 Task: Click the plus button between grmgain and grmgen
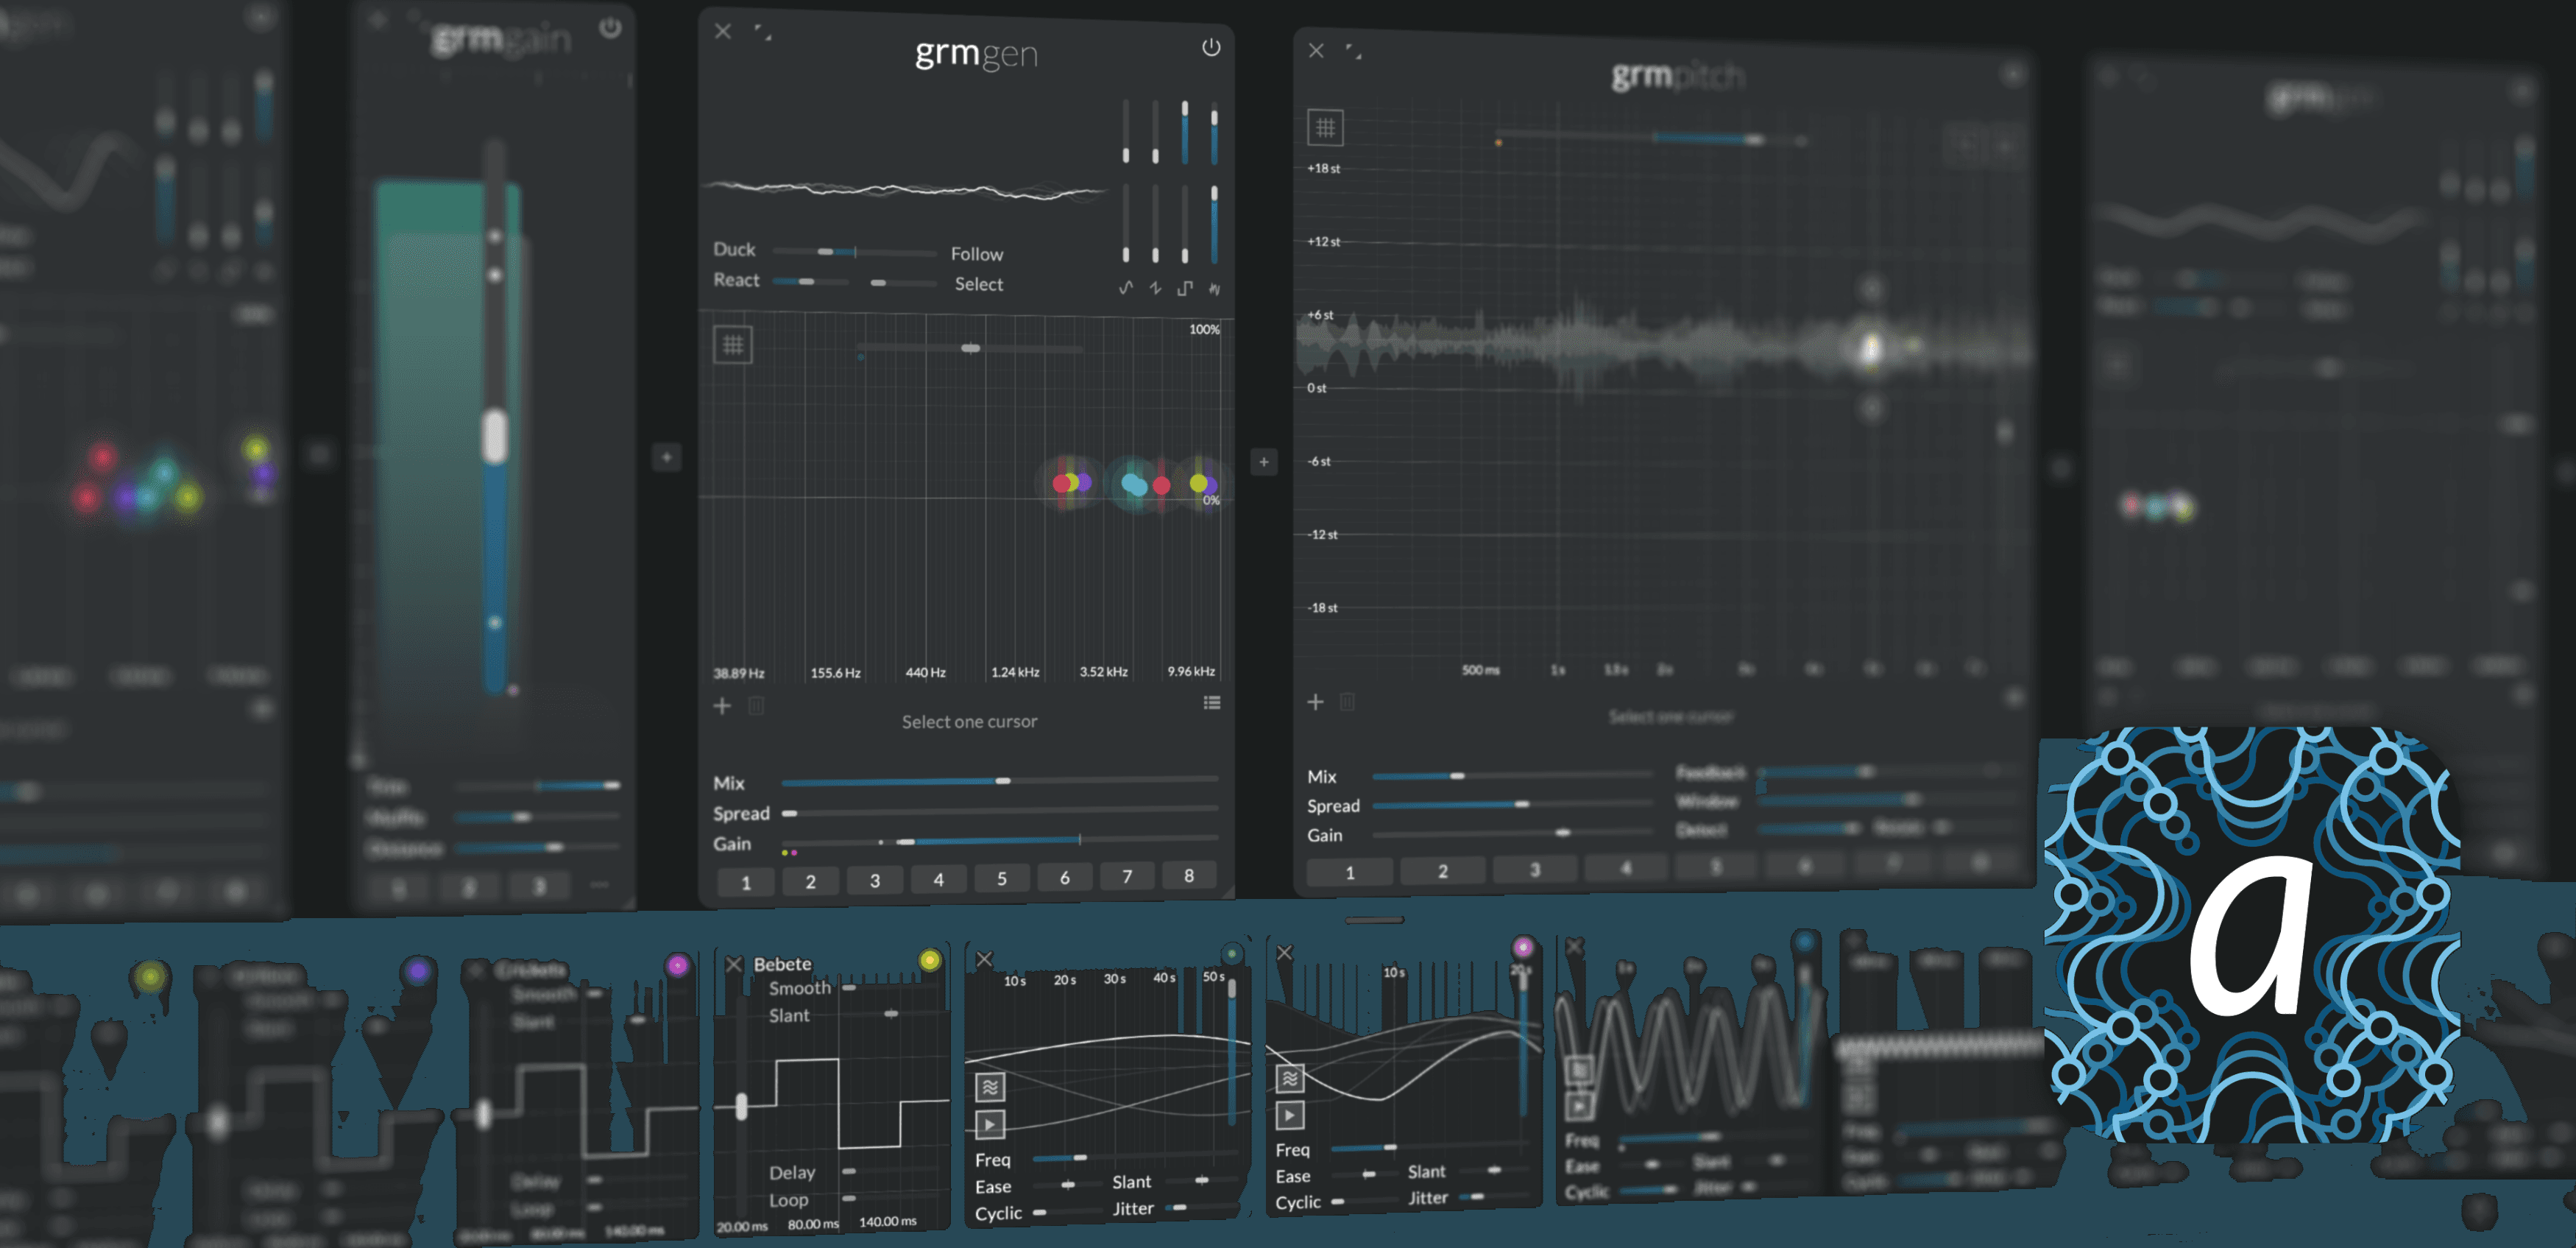pyautogui.click(x=667, y=458)
